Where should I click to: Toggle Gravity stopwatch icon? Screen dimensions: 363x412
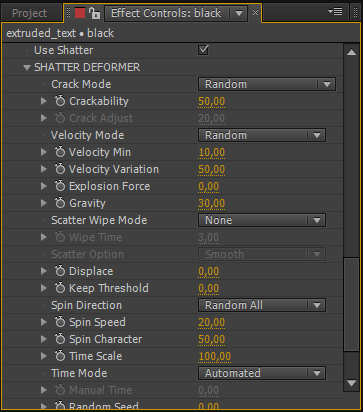coord(60,203)
